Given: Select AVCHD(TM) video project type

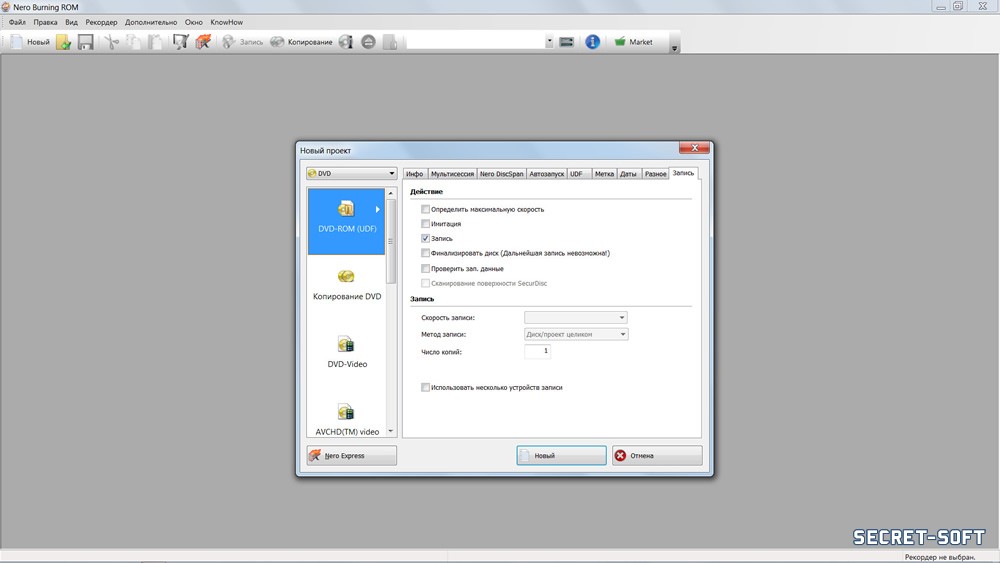Looking at the screenshot, I should click(x=346, y=421).
